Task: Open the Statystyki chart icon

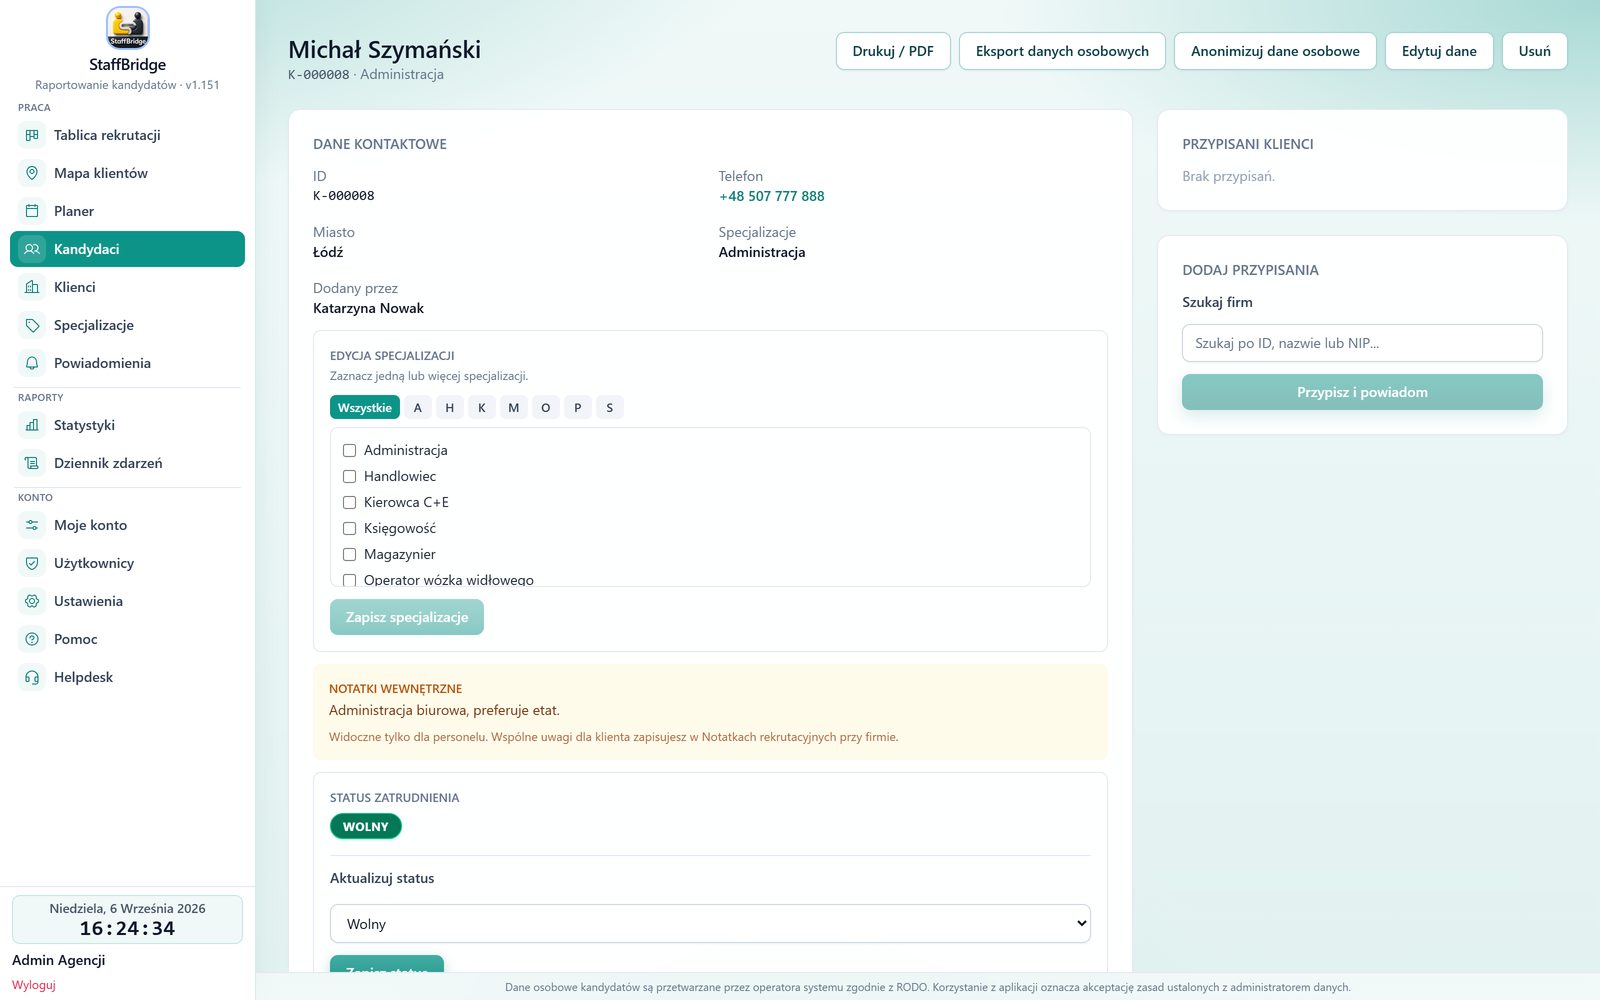Action: (x=32, y=425)
